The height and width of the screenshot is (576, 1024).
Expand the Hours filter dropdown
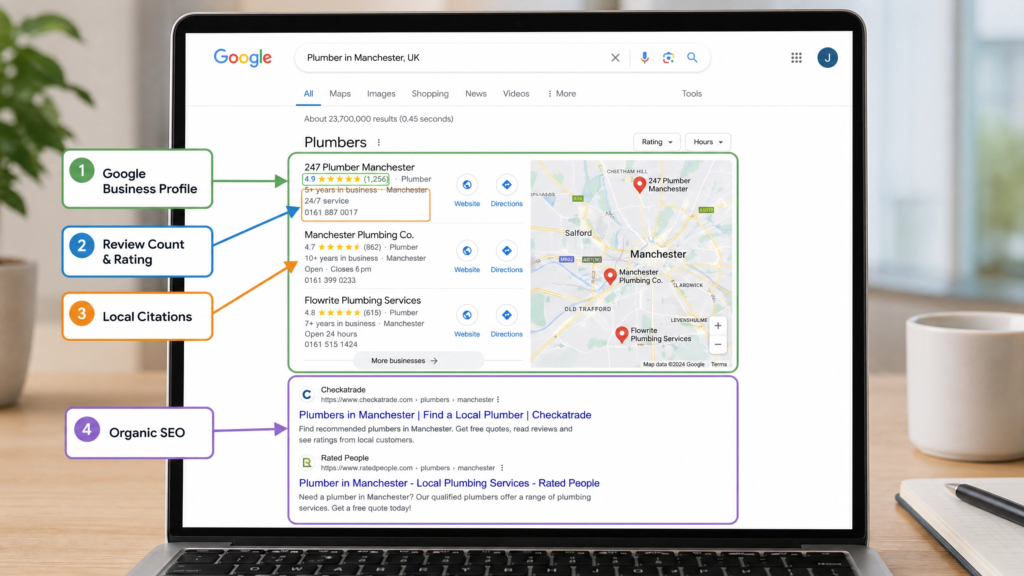(x=708, y=142)
